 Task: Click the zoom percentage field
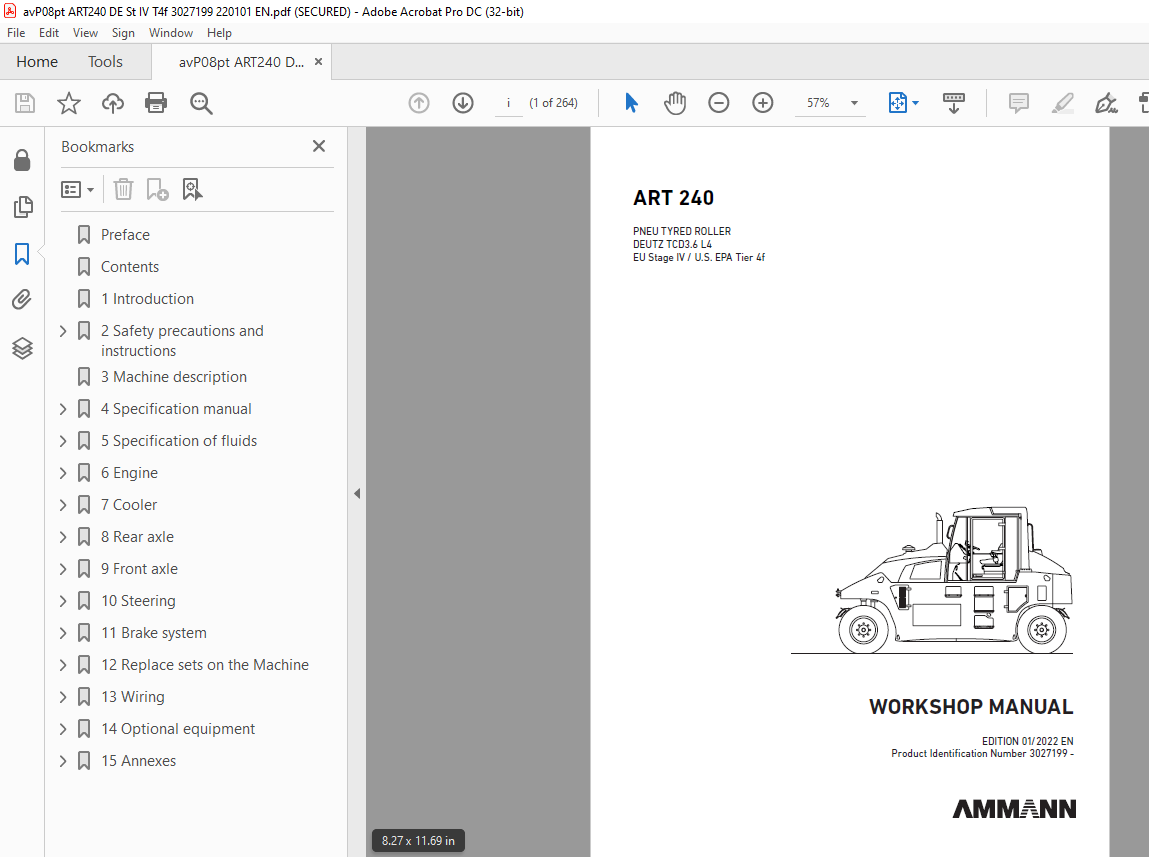[819, 103]
